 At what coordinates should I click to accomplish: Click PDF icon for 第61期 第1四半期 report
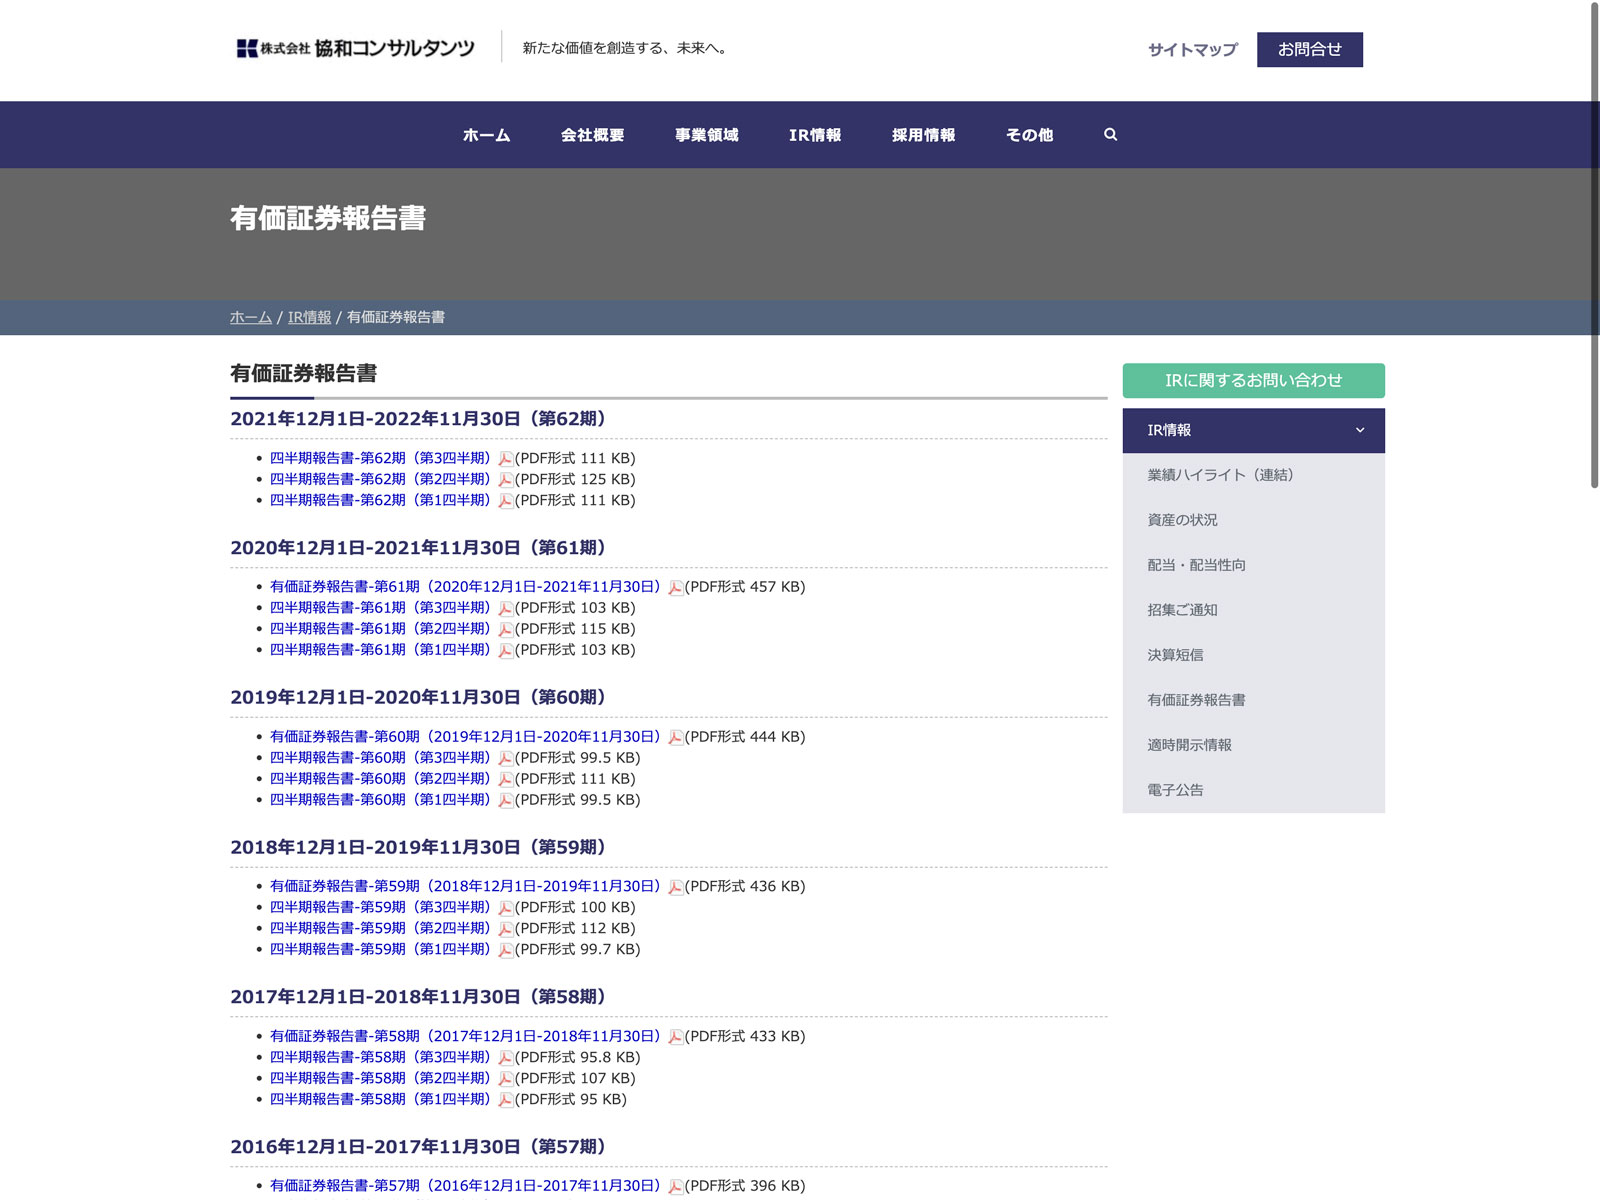(x=506, y=651)
